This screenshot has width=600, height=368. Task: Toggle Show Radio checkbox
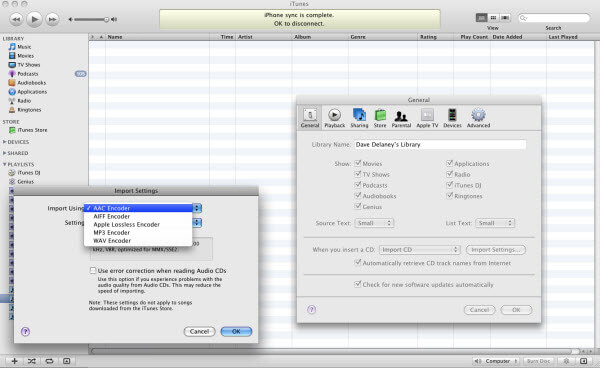450,174
